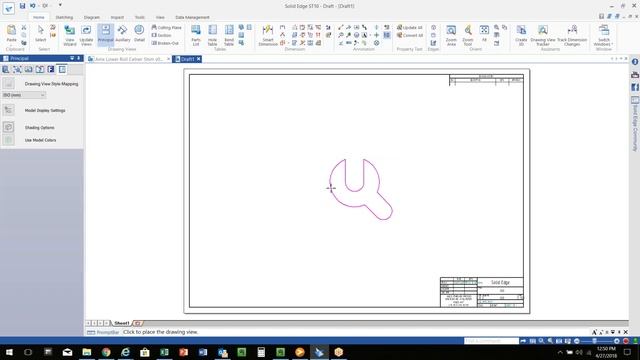Screen dimensions: 640x360
Task: Undo the last action
Action: 33,6
